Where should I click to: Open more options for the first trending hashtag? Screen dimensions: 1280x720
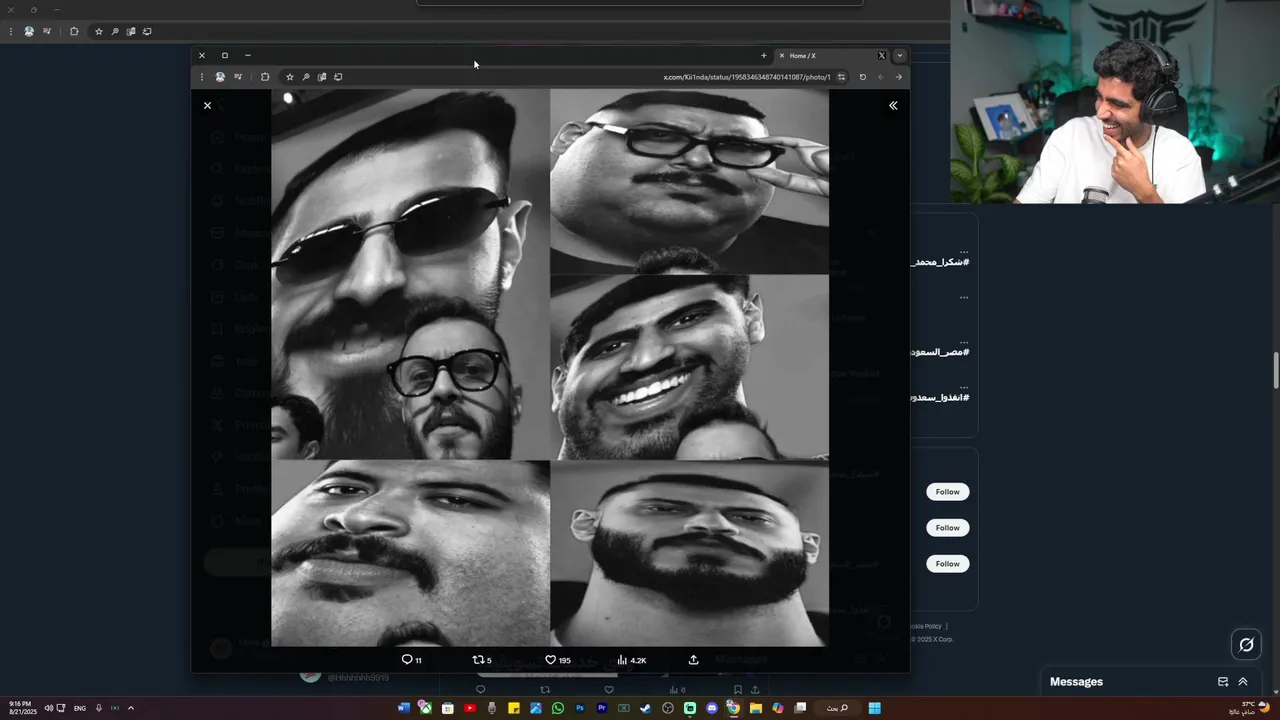pos(964,251)
